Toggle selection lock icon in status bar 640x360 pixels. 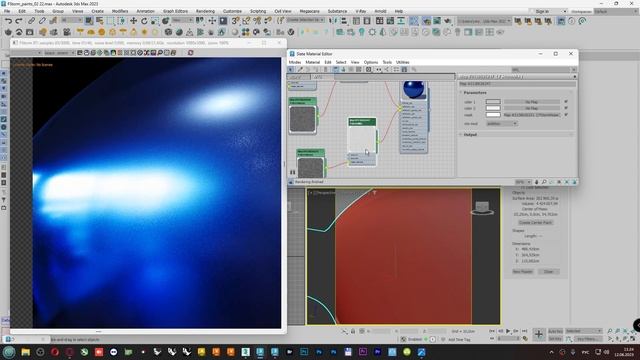[353, 331]
